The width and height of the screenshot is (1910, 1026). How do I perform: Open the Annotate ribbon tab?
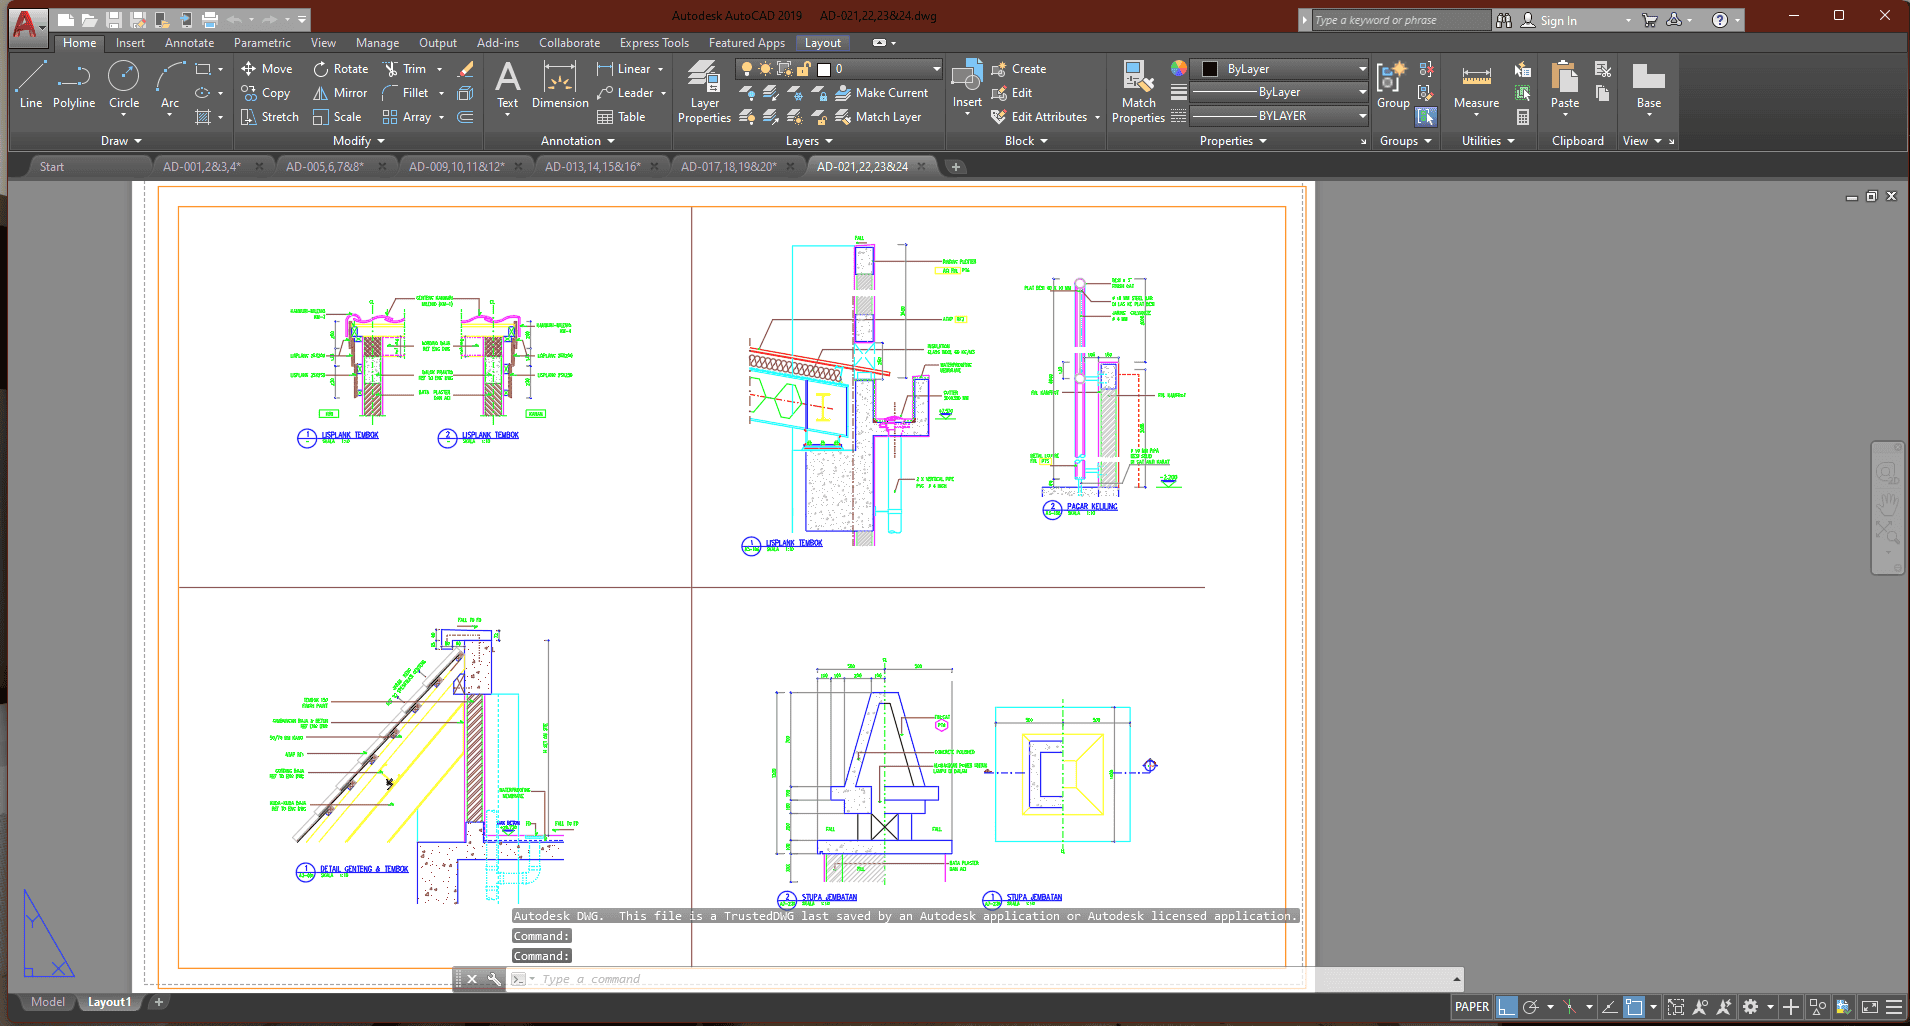pos(189,43)
